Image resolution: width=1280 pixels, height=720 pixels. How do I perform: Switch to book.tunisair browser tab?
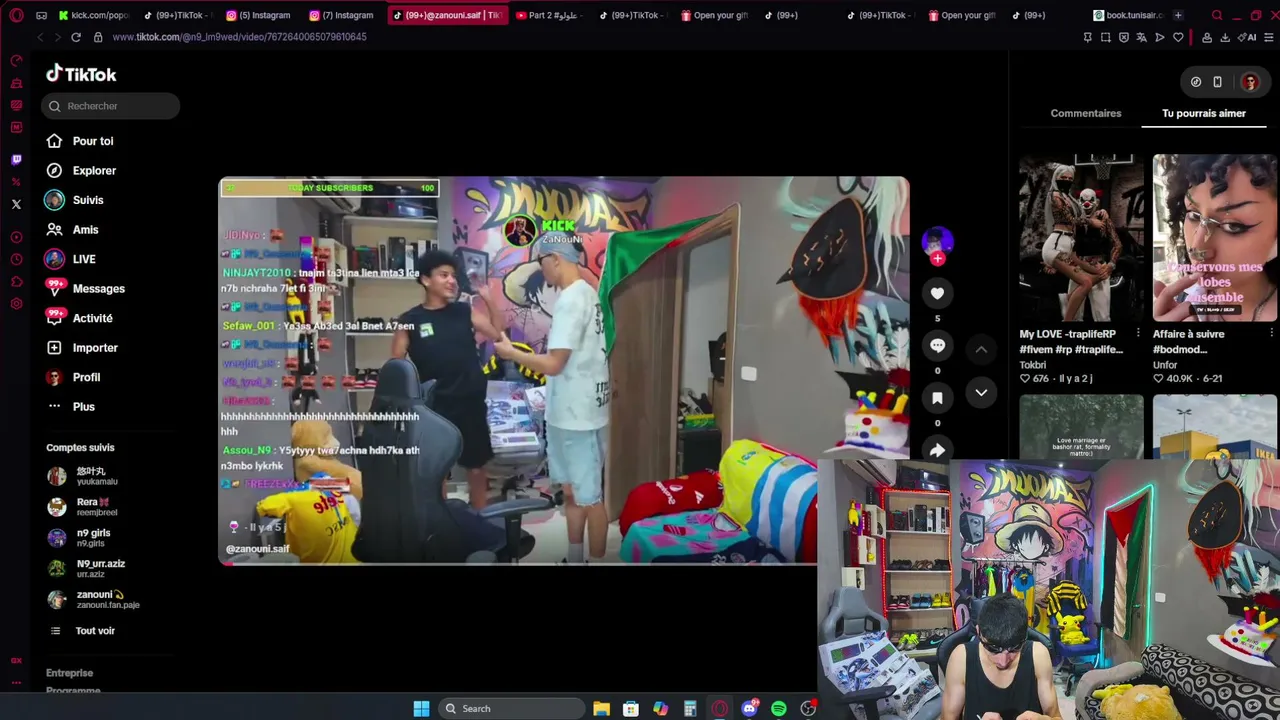tap(1128, 15)
